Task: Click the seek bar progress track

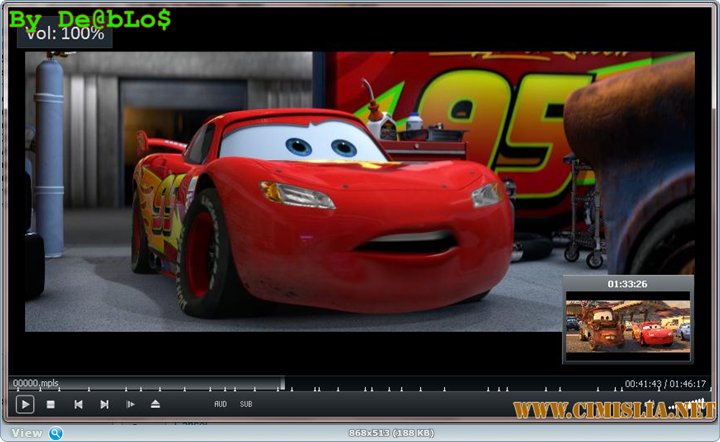Action: [x=360, y=382]
